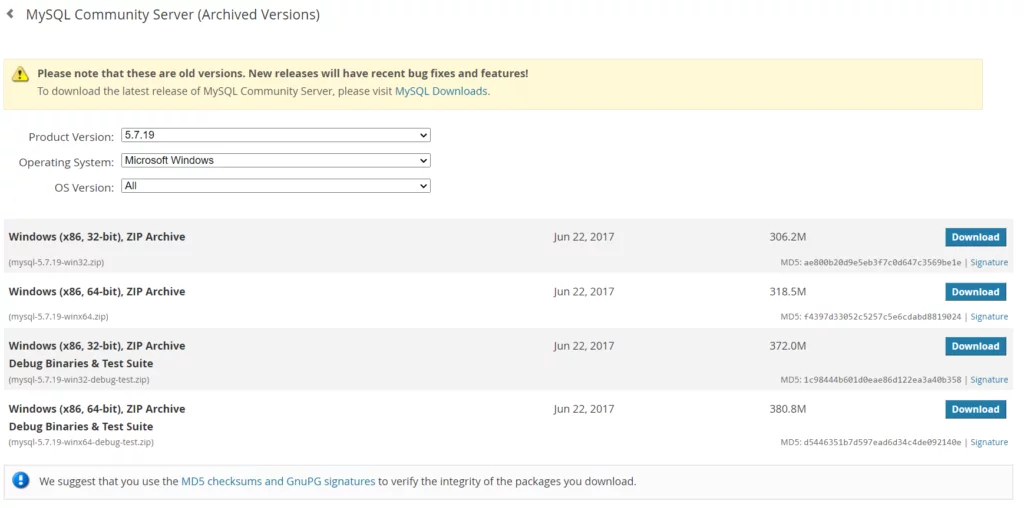Screen dimensions: 1024x507
Task: Click the 306.2M file size
Action: click(x=788, y=237)
